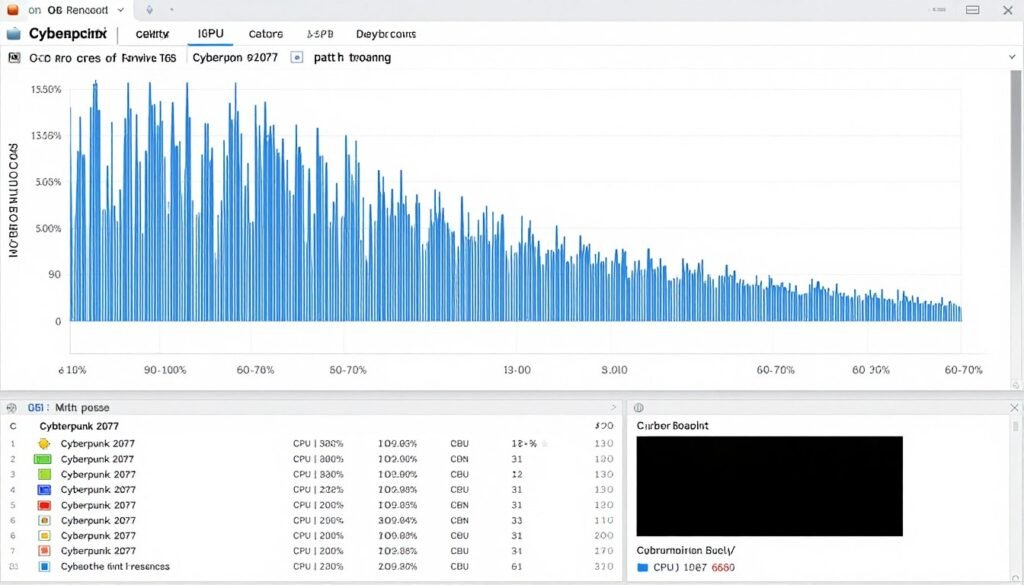Click the blue briefcase icon beside Cyberpcinx
This screenshot has width=1024, height=585.
coord(13,34)
